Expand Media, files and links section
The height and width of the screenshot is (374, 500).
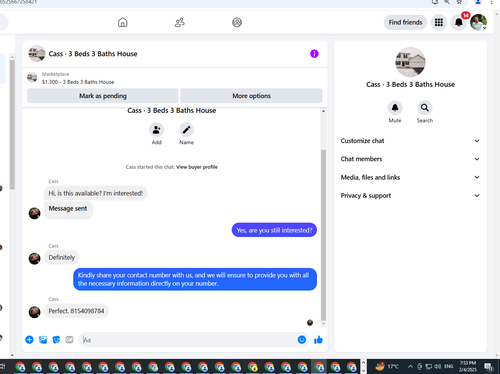pos(410,177)
